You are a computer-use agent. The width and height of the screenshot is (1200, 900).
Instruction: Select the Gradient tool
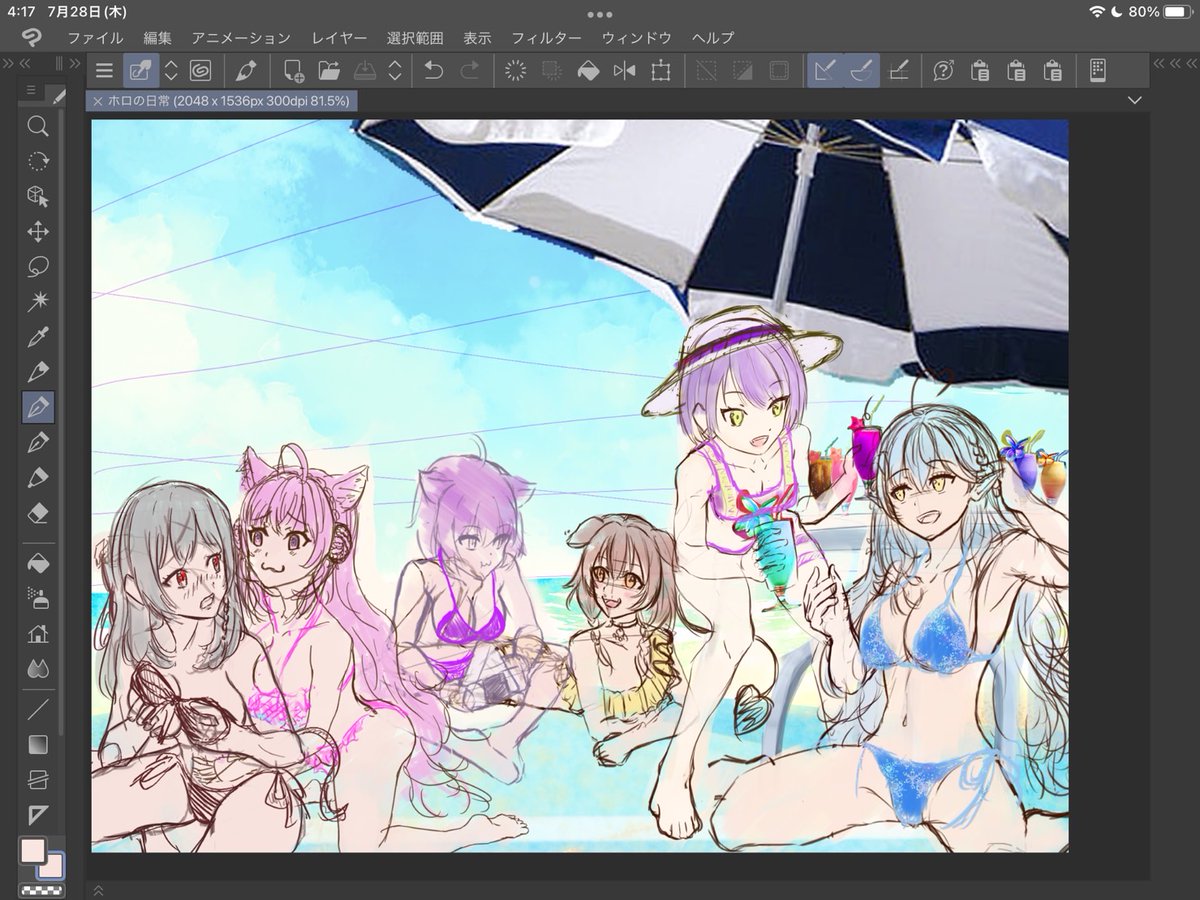click(38, 745)
